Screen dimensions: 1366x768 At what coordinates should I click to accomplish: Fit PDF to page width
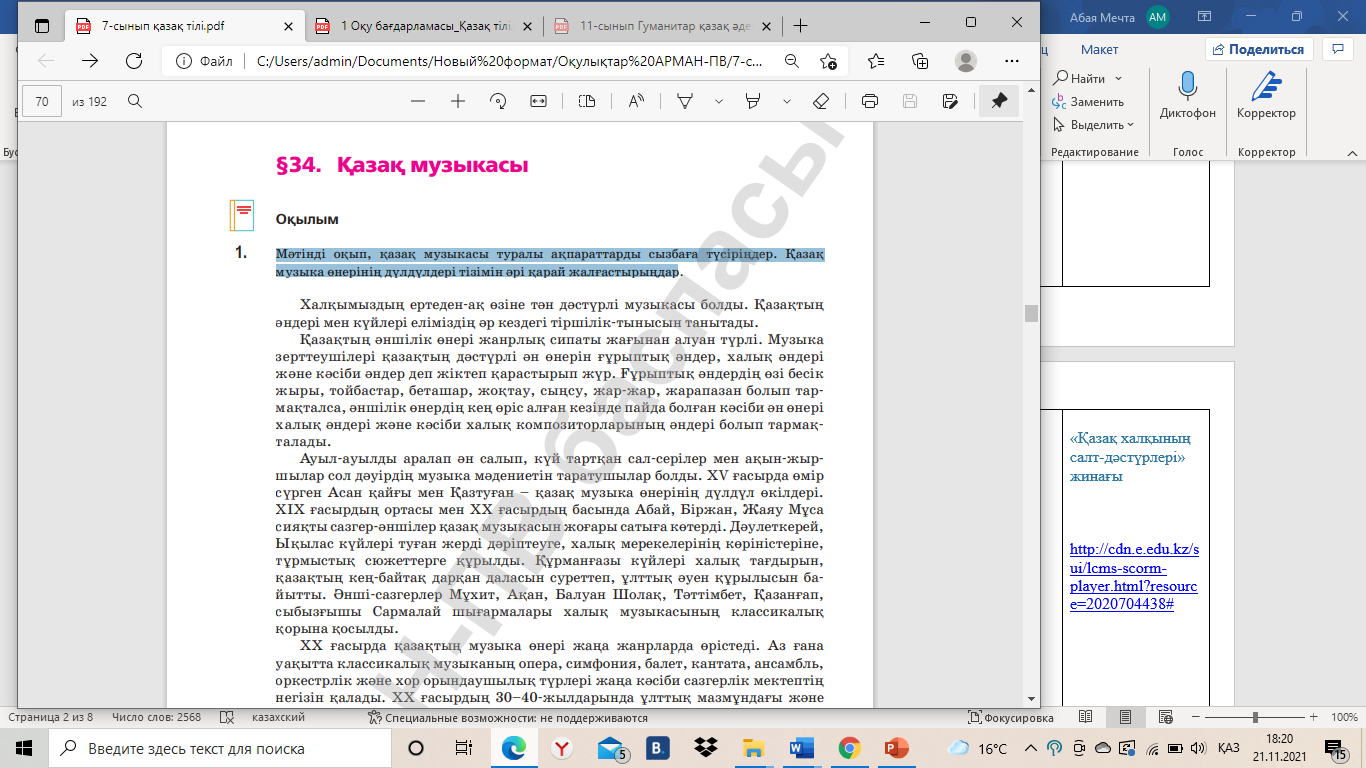538,101
